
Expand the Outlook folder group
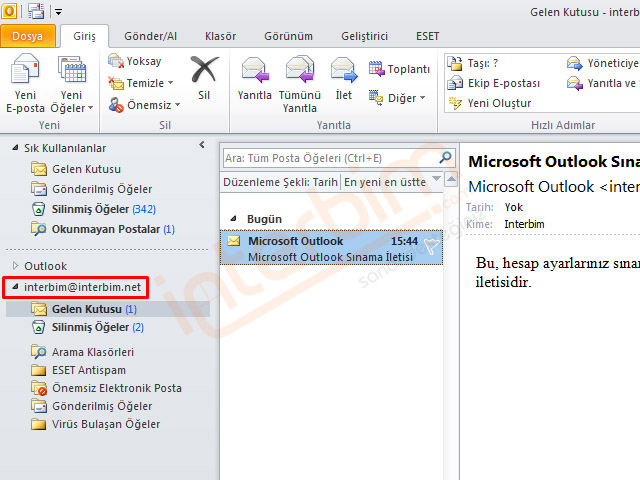coord(15,266)
